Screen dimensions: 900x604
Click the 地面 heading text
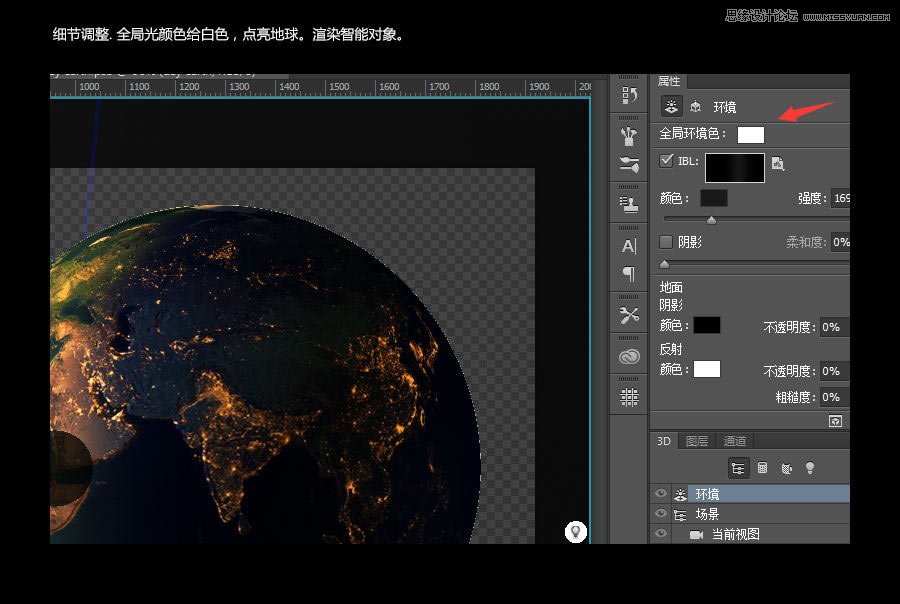[671, 287]
